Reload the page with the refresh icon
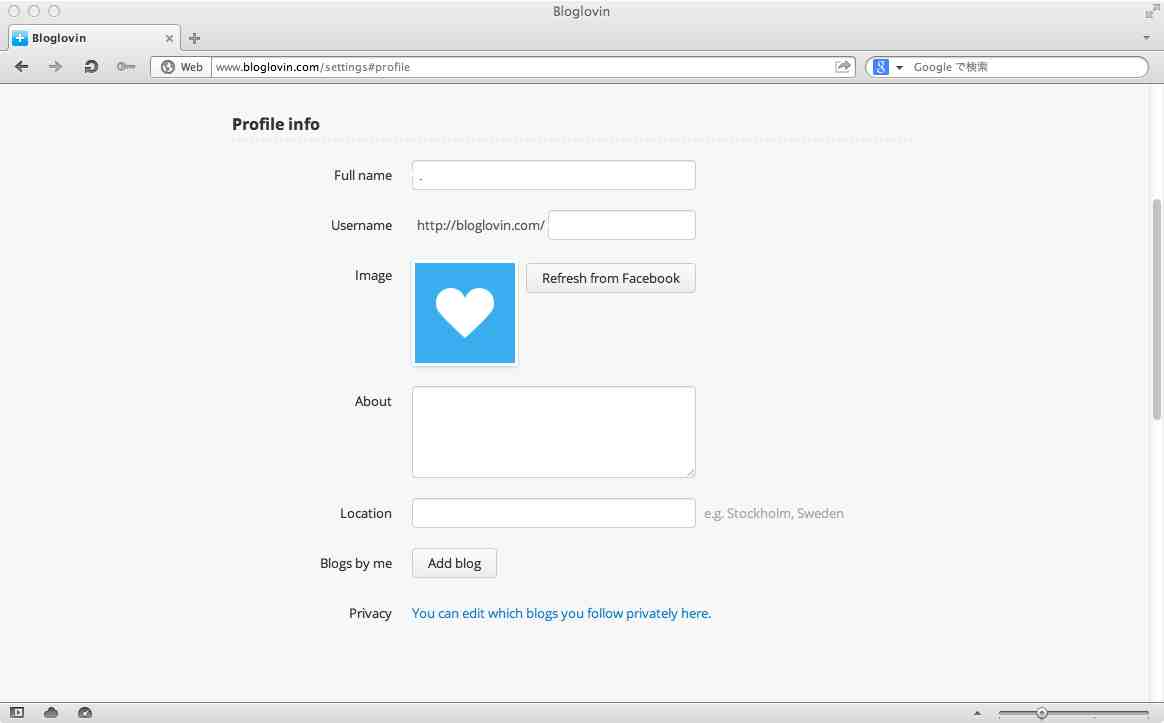 pyautogui.click(x=91, y=67)
